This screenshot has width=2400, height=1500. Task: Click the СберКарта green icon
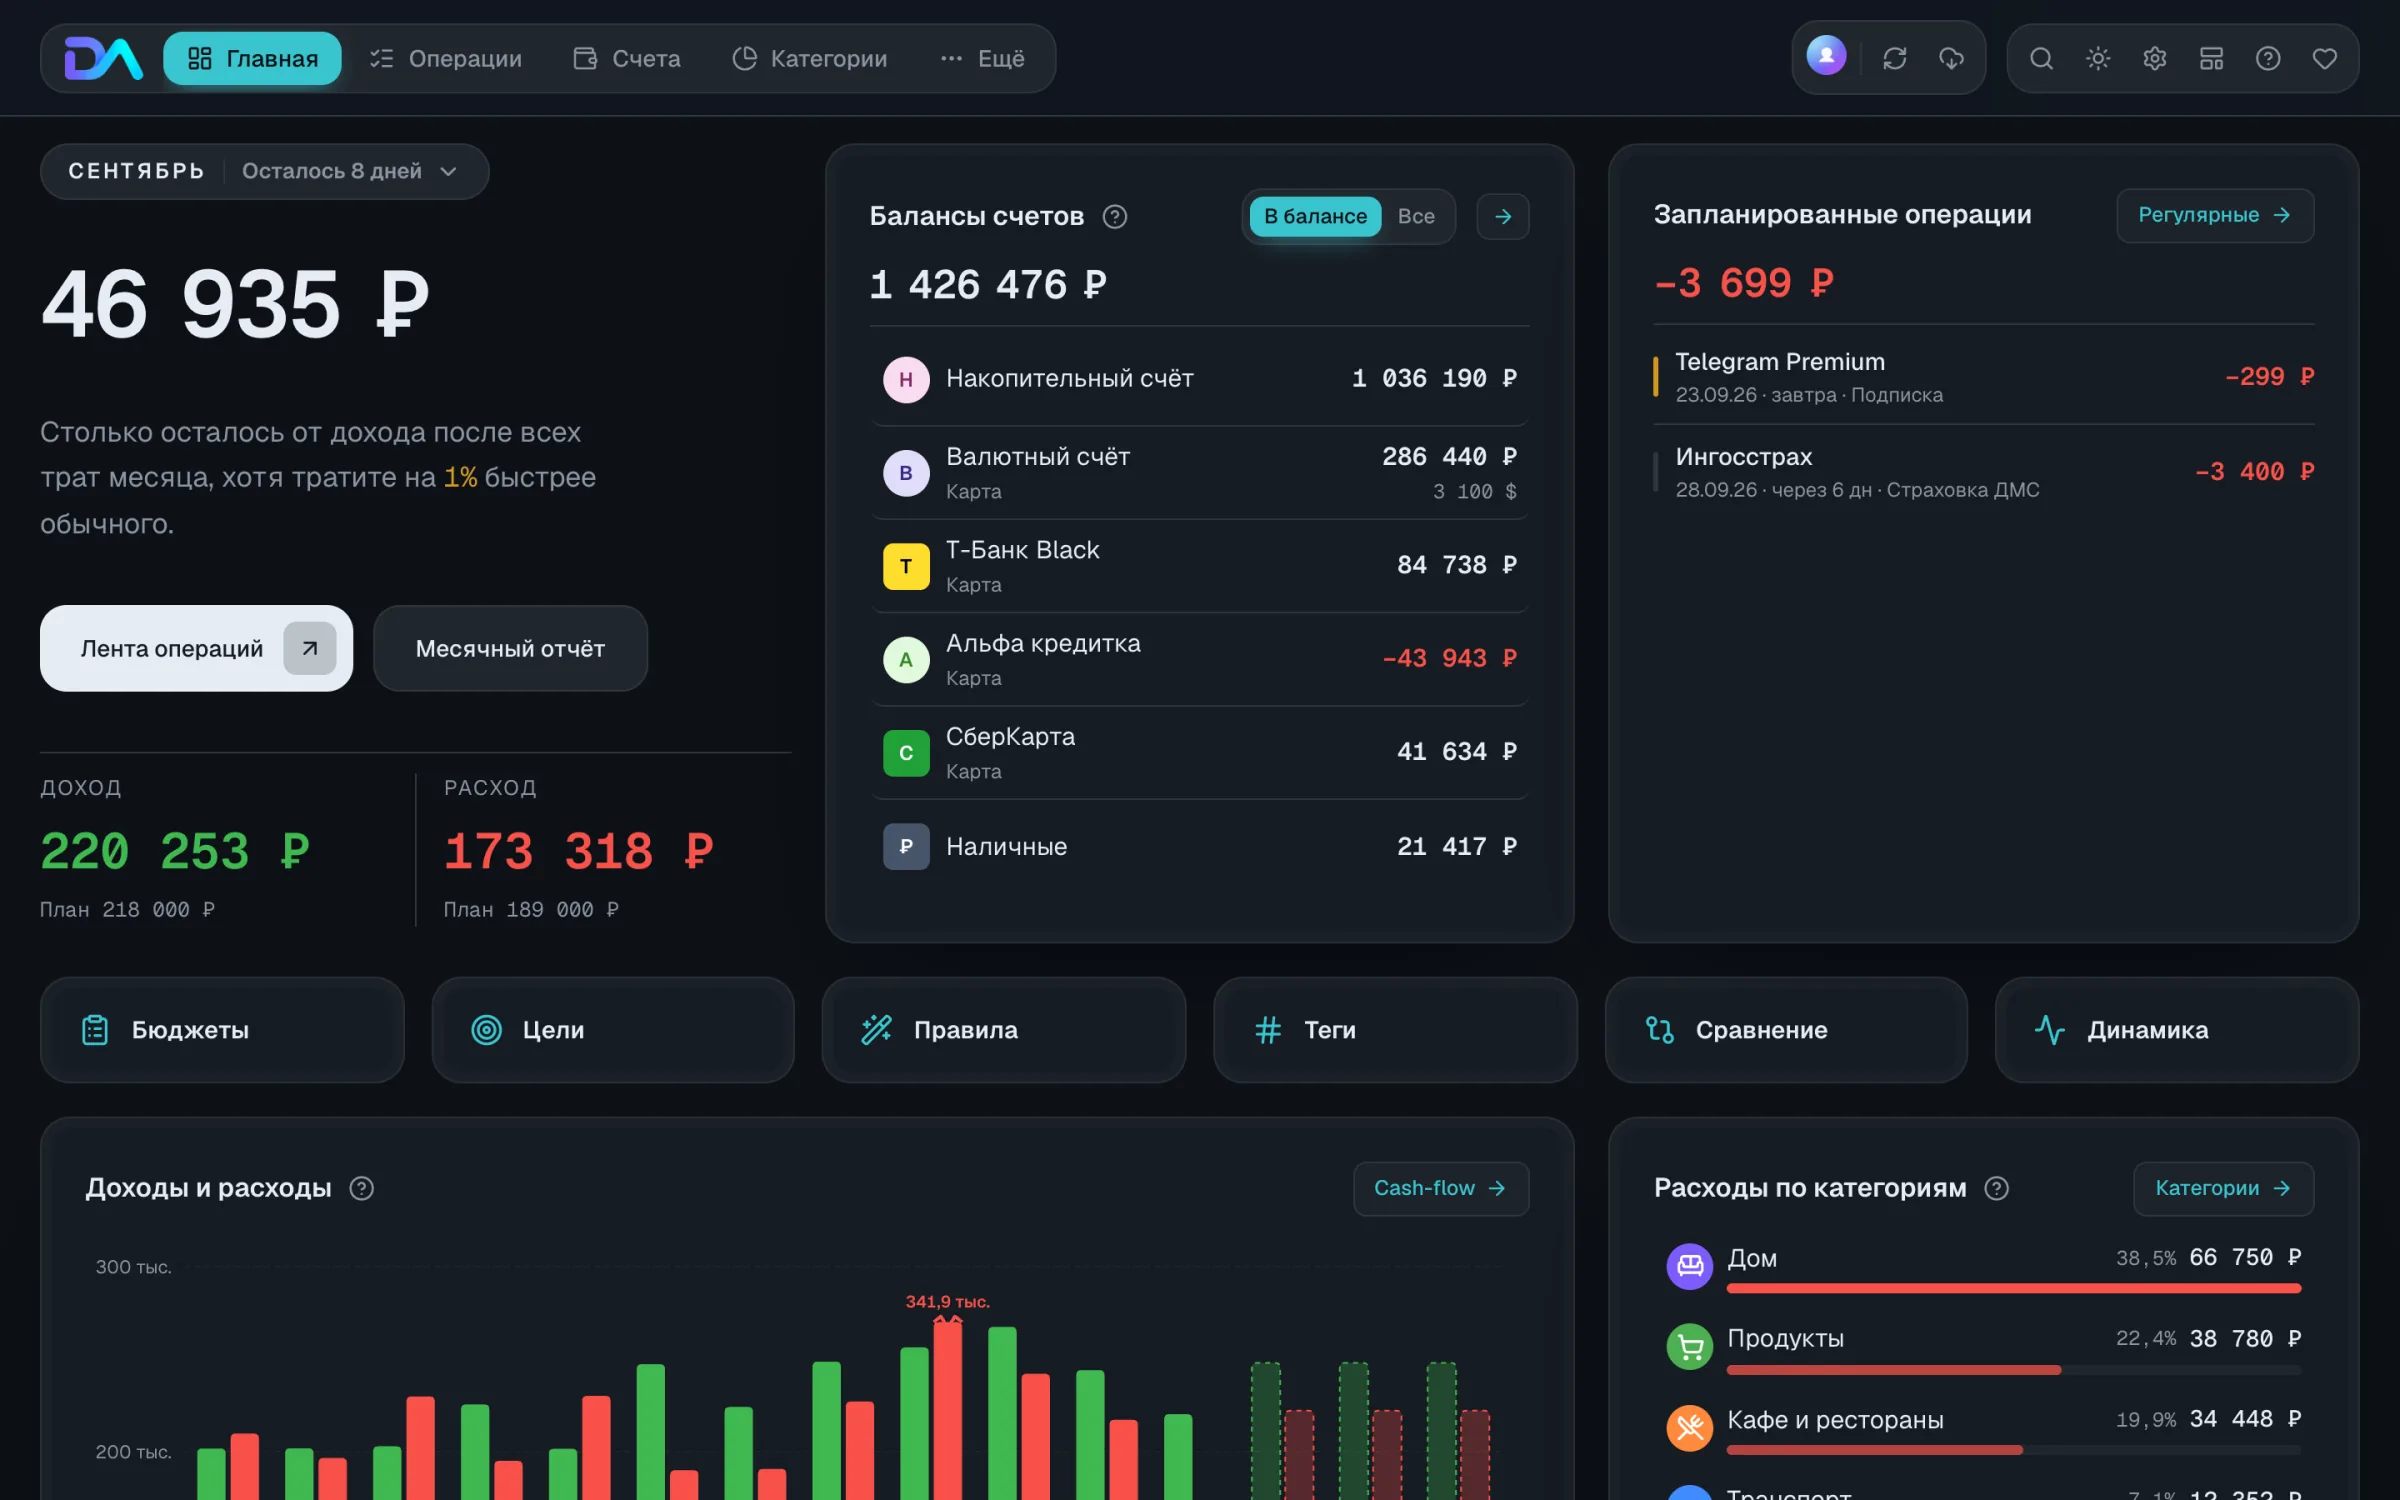tap(906, 753)
